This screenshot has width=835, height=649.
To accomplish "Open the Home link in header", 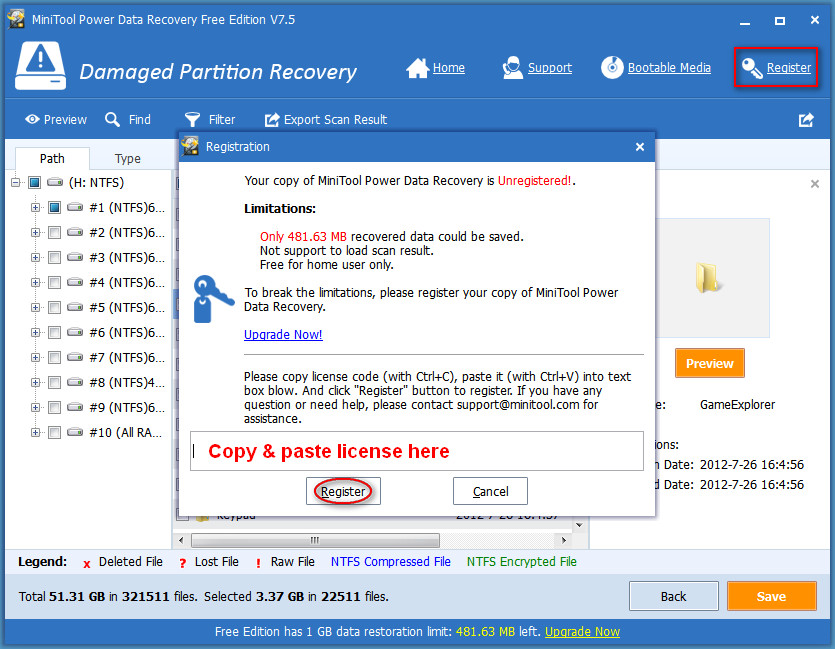I will point(448,68).
